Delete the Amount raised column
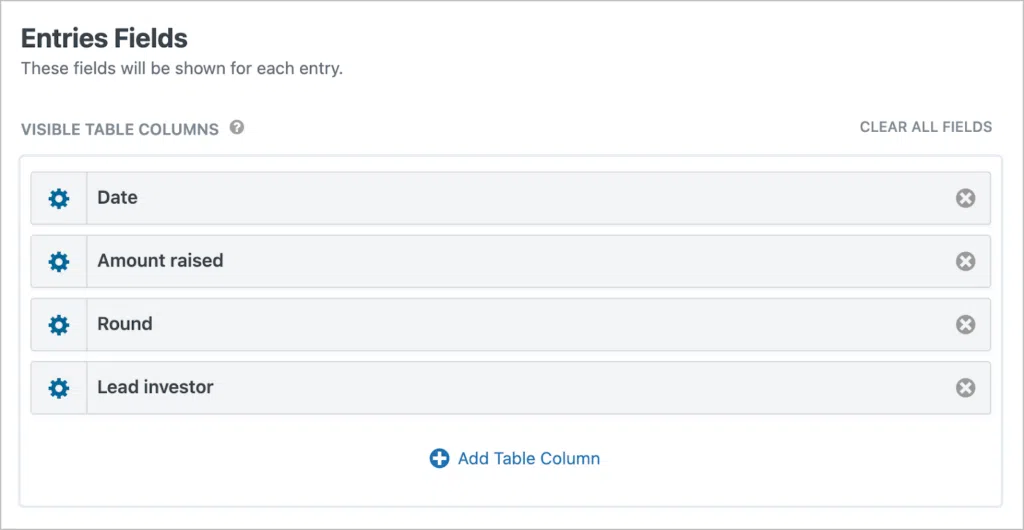Viewport: 1024px width, 530px height. point(965,261)
